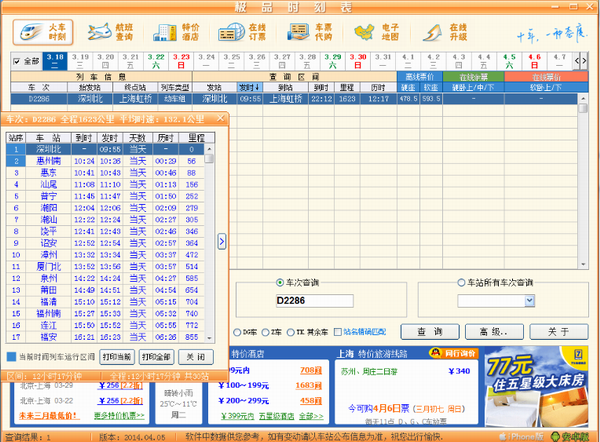Image resolution: width=600 pixels, height=442 pixels.
Task: Click the 查询 search button
Action: 430,332
